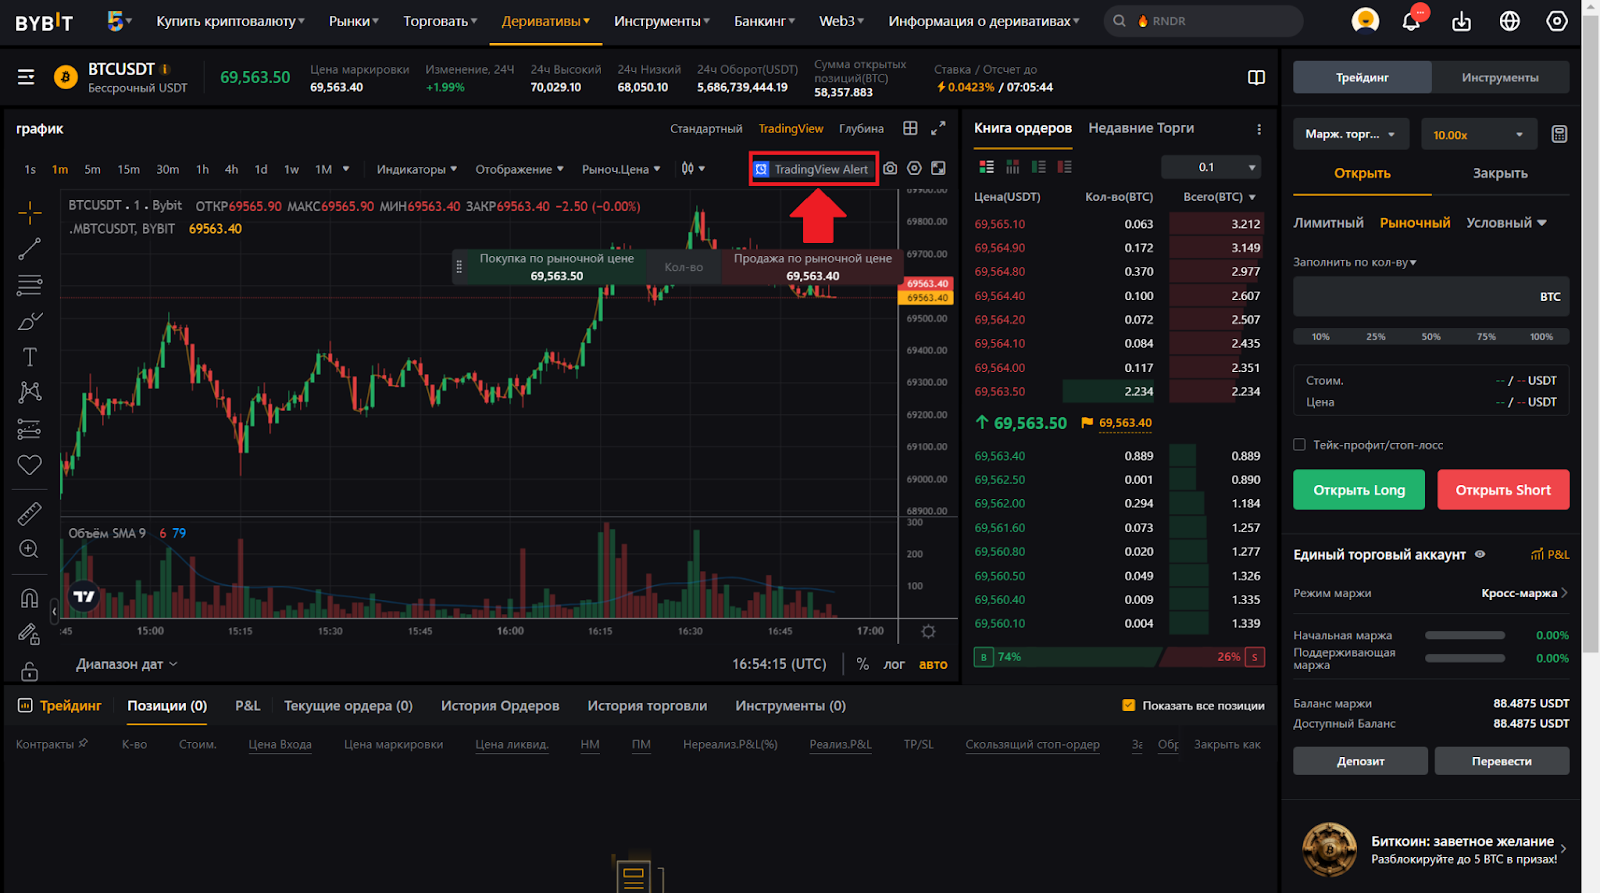Screen dimensions: 1600x893
Task: Show bids-only green order book view
Action: coord(1039,167)
